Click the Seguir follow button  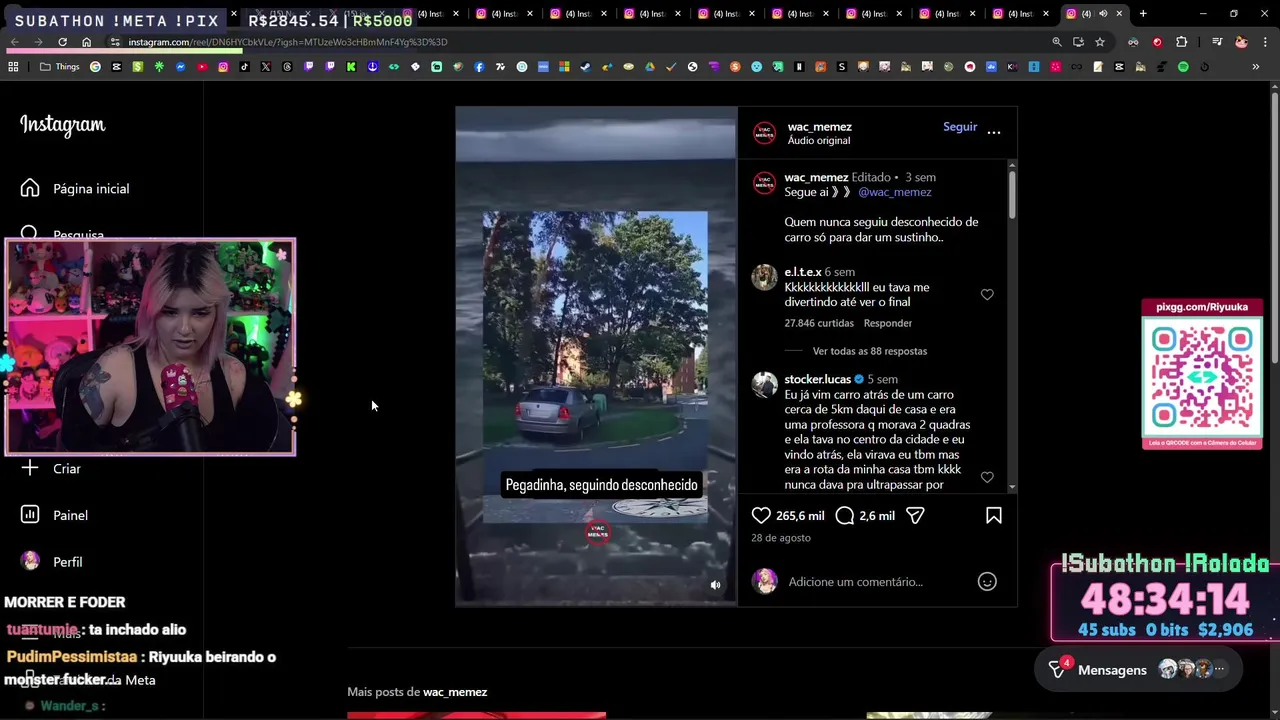[x=960, y=127]
